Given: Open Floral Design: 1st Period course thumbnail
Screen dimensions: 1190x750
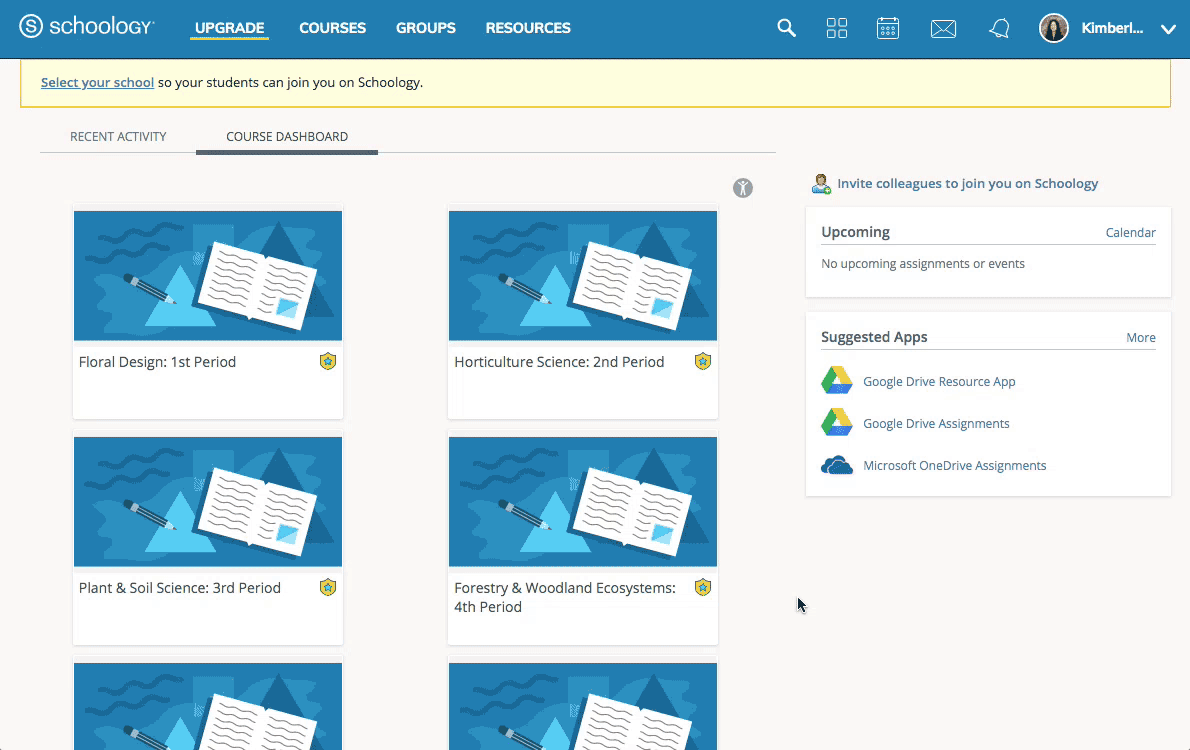Looking at the screenshot, I should 208,276.
